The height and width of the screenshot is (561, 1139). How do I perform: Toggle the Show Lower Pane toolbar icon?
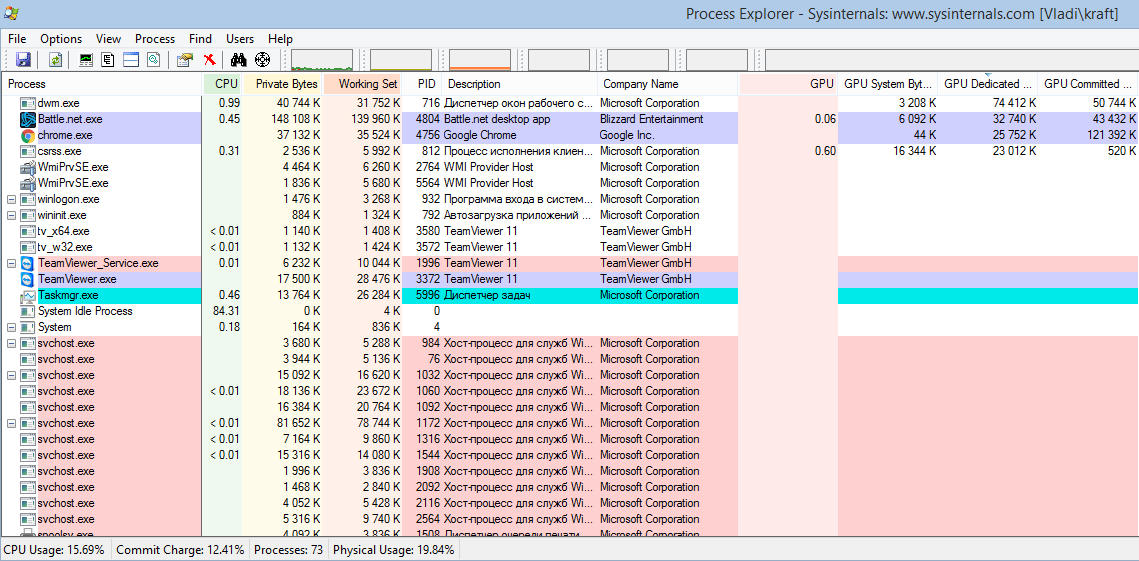[131, 60]
